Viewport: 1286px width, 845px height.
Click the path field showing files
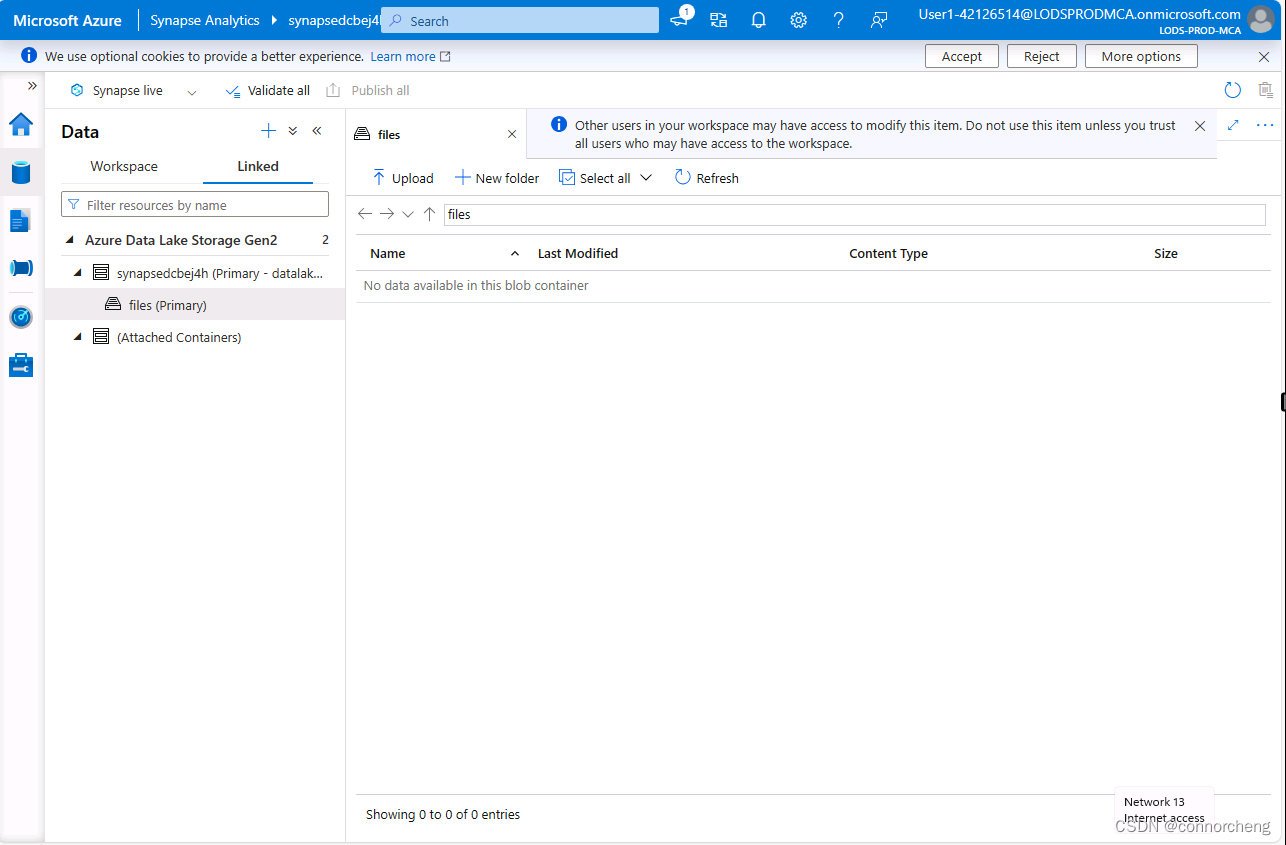pos(855,214)
